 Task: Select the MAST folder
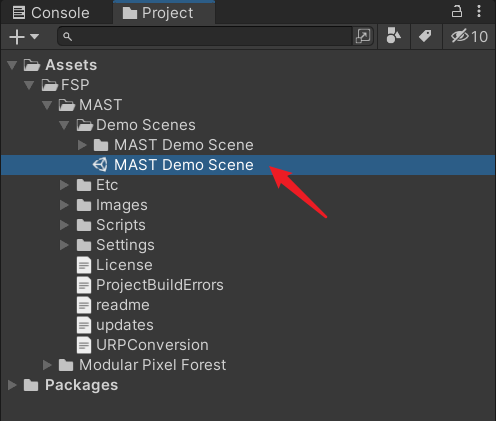pyautogui.click(x=100, y=105)
